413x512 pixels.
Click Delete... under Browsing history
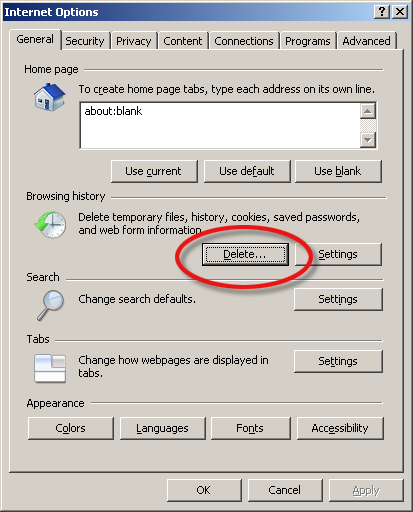click(245, 254)
